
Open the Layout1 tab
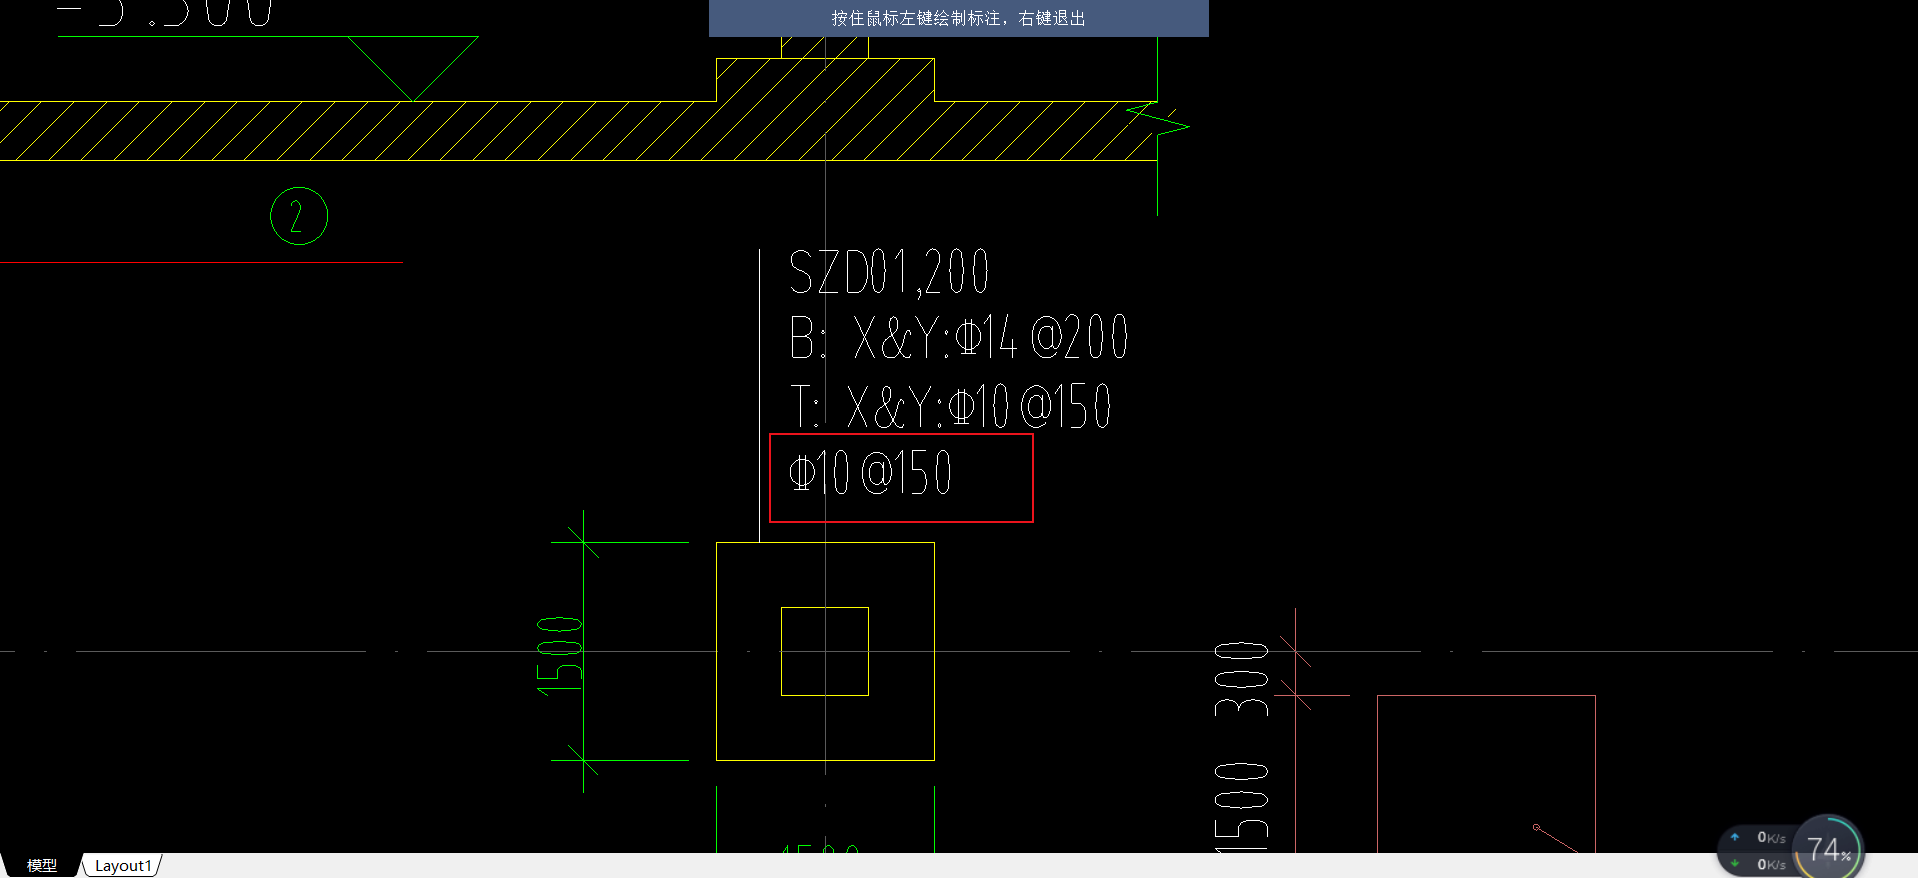[x=123, y=865]
